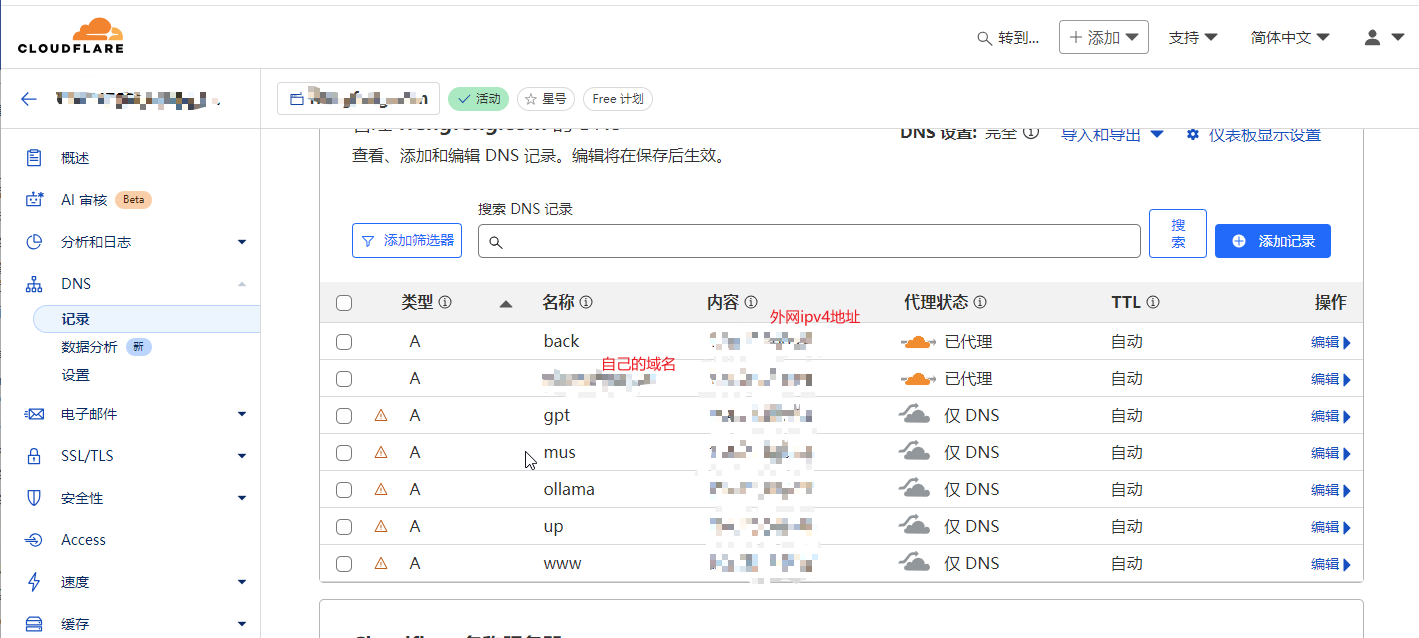Click the warning triangle in mus row
The width and height of the screenshot is (1419, 638).
pos(381,452)
